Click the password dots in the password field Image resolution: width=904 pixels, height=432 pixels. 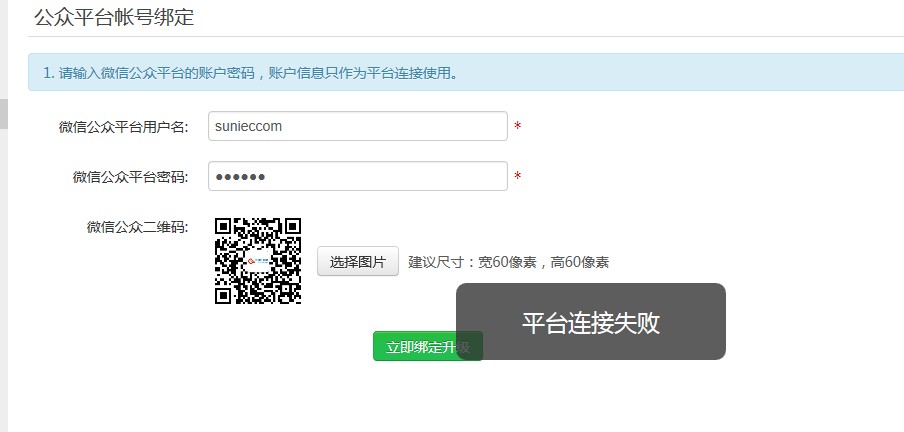(240, 177)
